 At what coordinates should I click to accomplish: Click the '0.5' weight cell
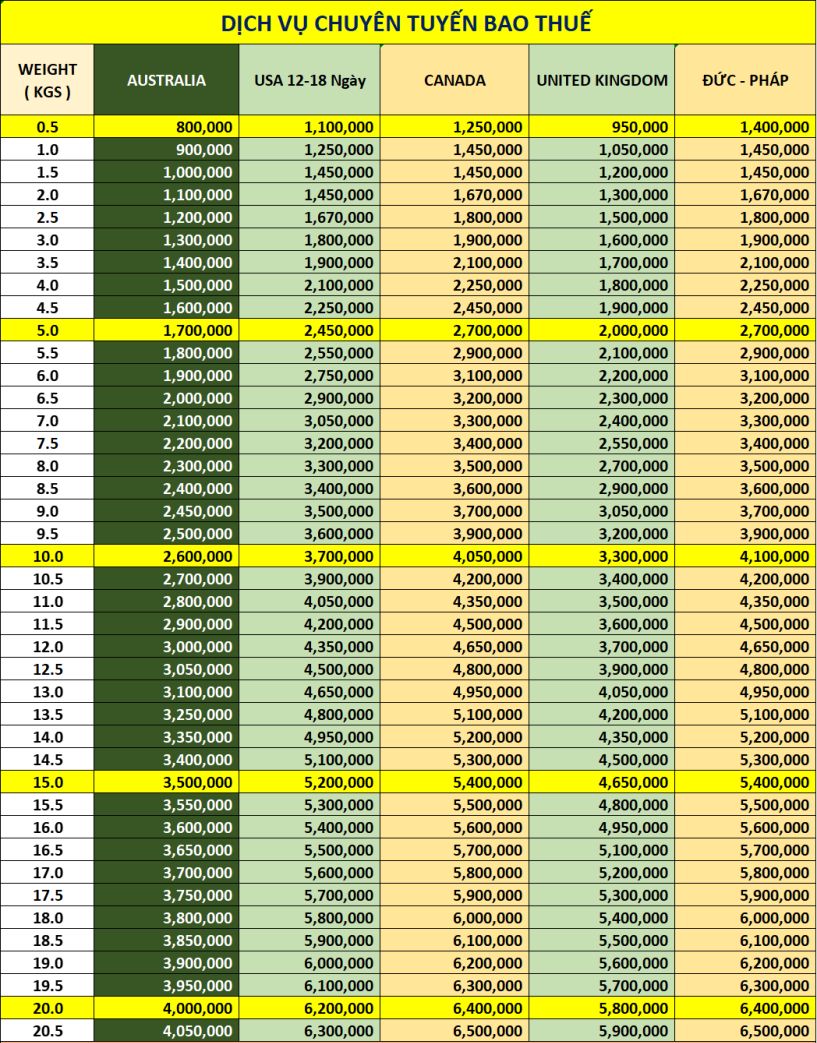point(47,126)
